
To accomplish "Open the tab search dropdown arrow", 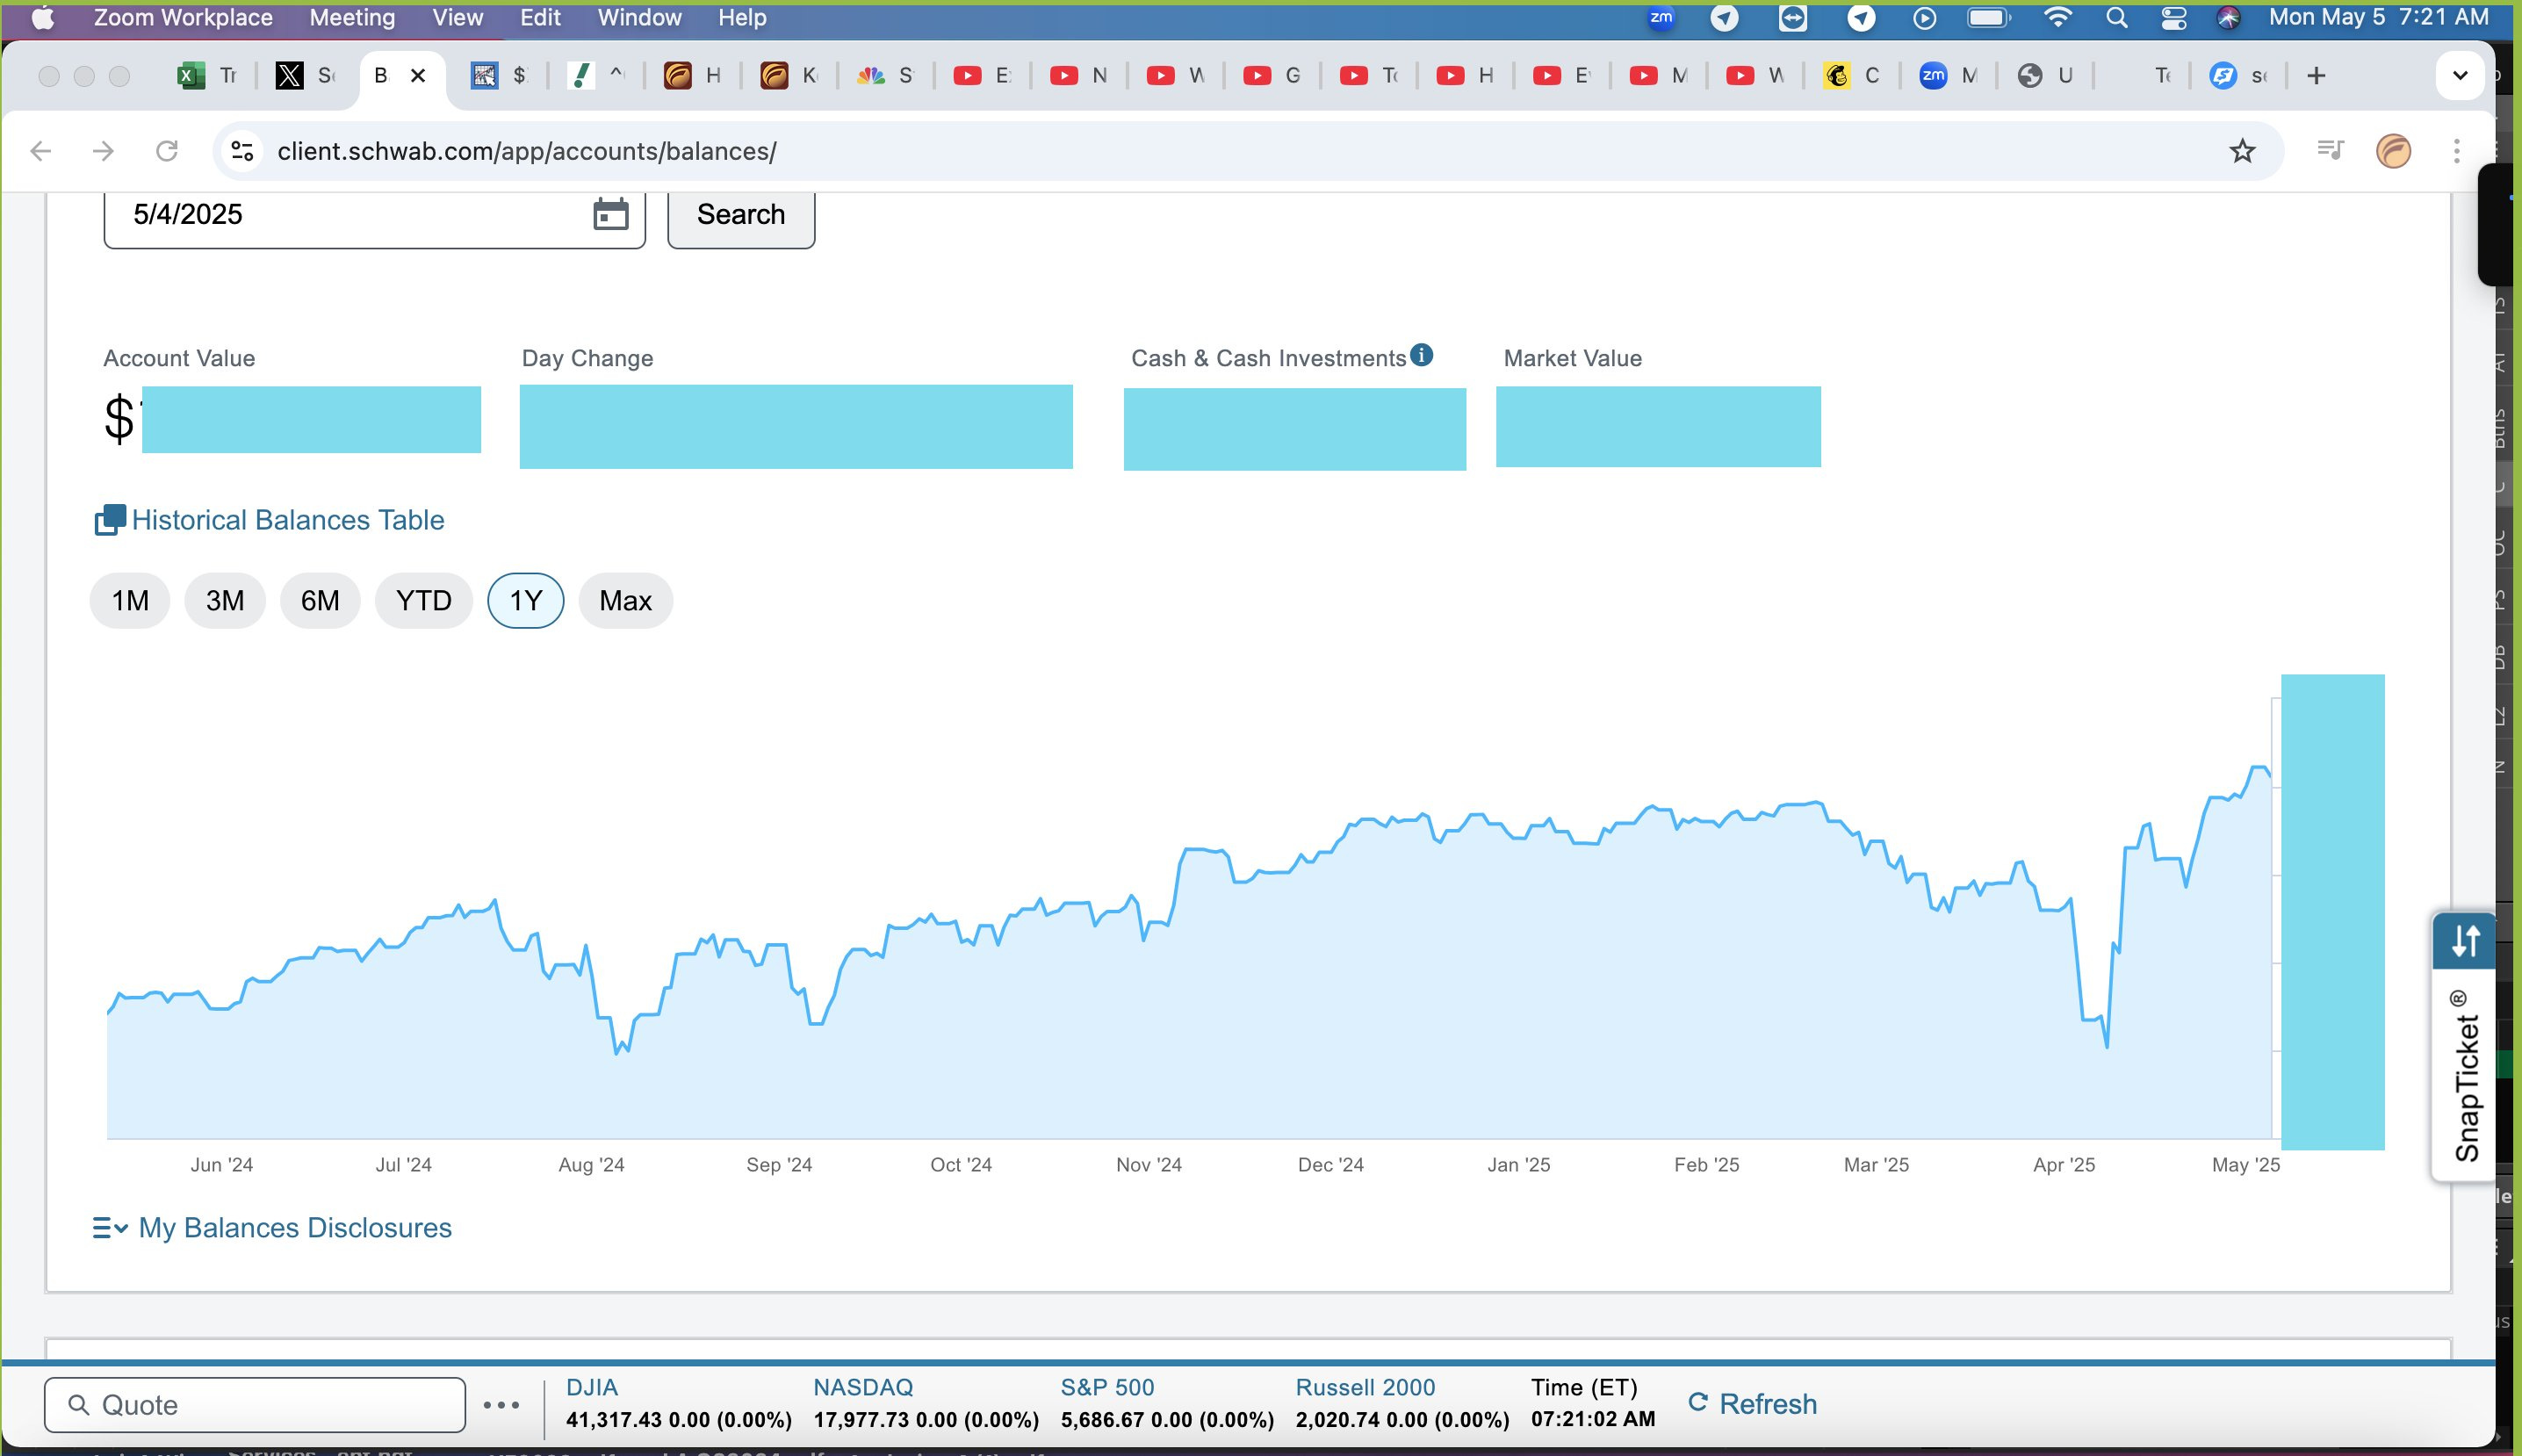I will coord(2460,76).
